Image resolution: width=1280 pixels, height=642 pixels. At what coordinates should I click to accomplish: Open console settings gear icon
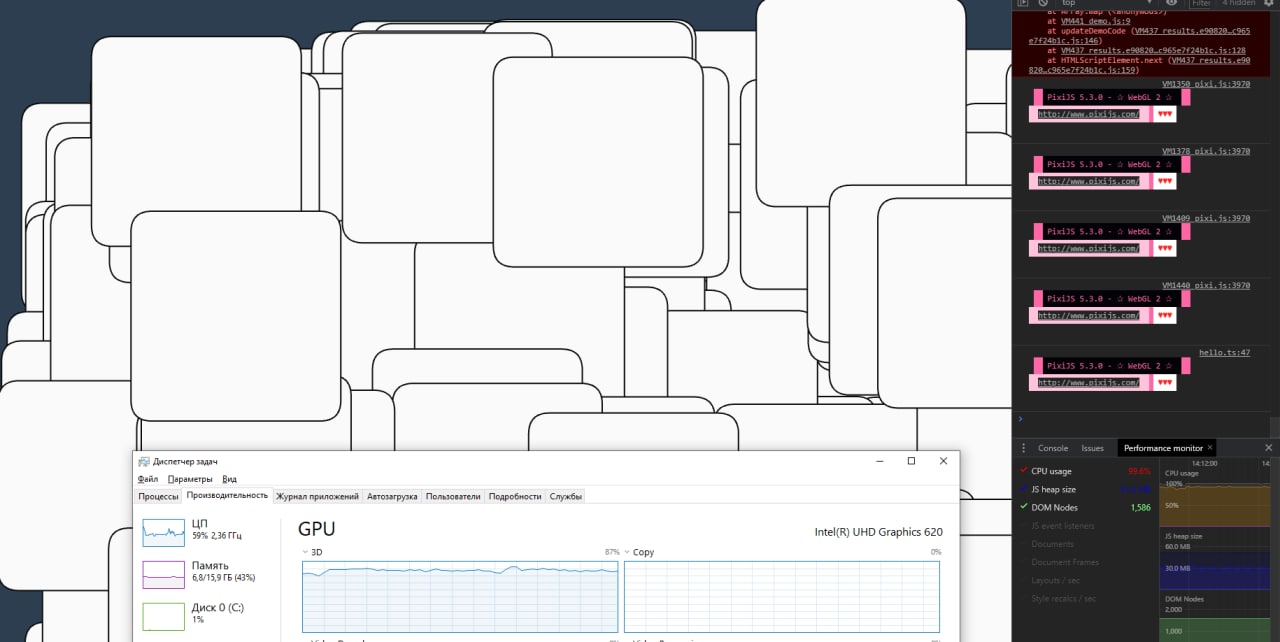(x=1270, y=3)
